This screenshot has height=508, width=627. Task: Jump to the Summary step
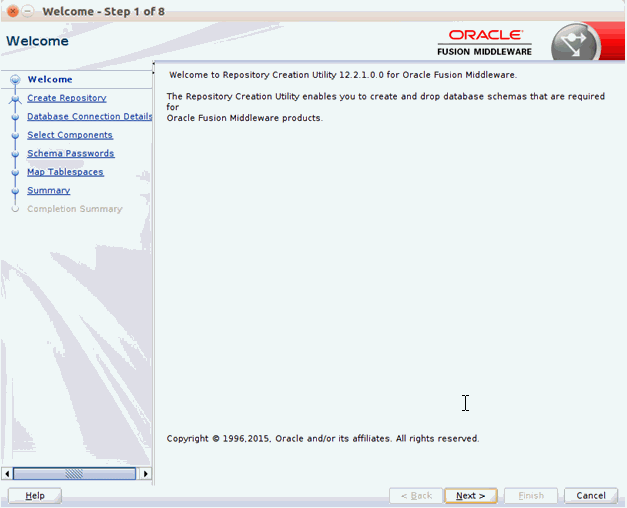[49, 190]
